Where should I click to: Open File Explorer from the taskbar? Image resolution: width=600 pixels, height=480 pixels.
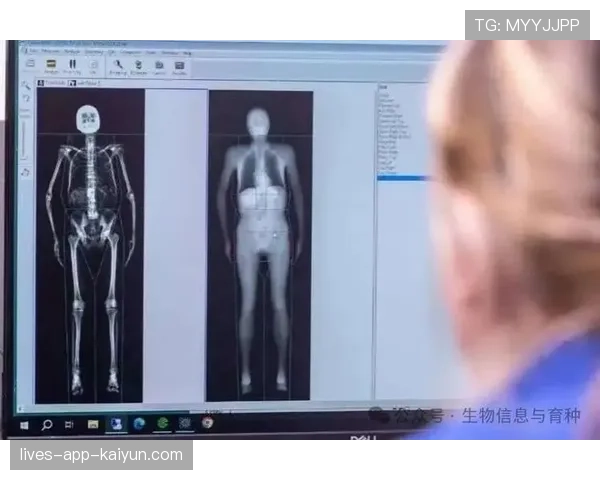tap(93, 424)
